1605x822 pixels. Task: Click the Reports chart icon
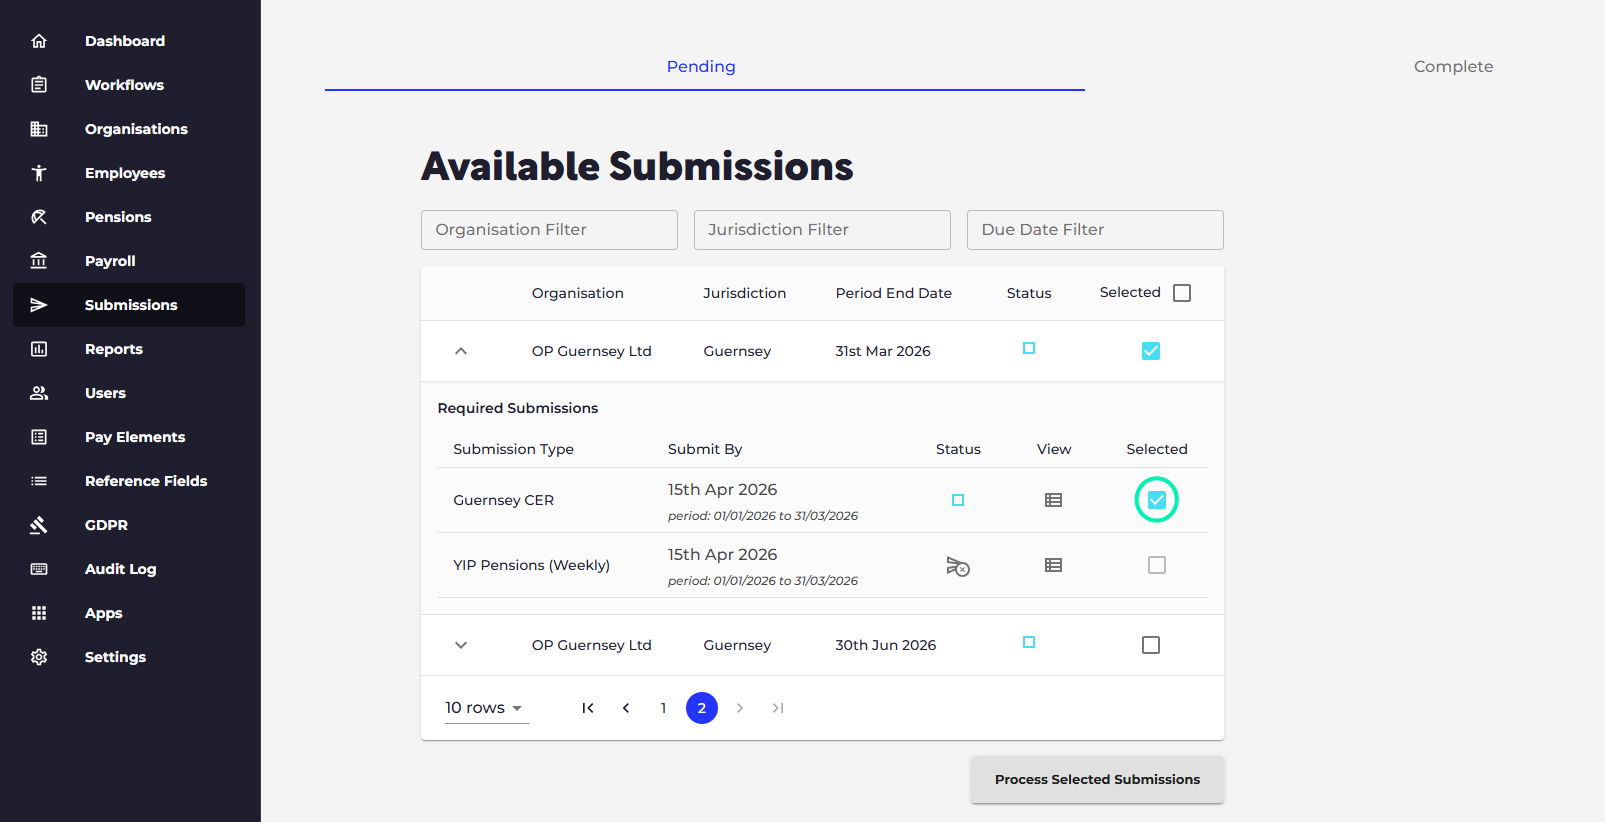39,349
